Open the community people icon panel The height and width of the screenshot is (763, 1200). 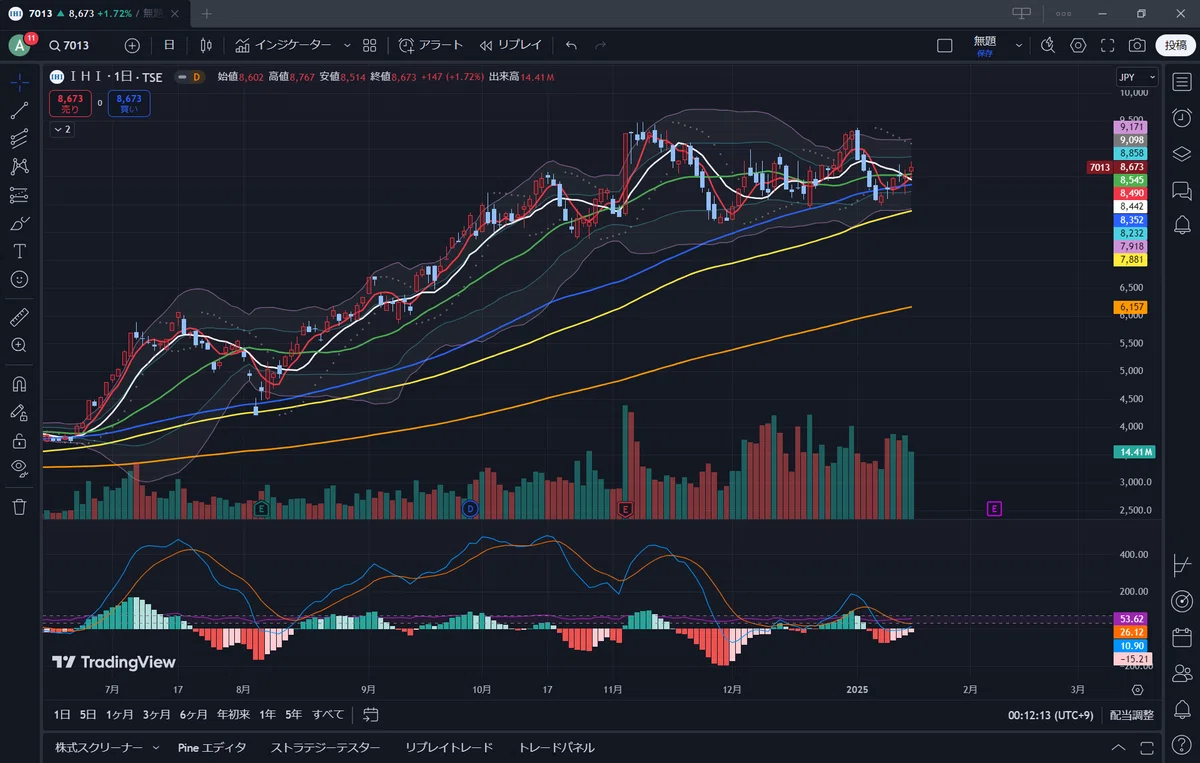(1181, 672)
